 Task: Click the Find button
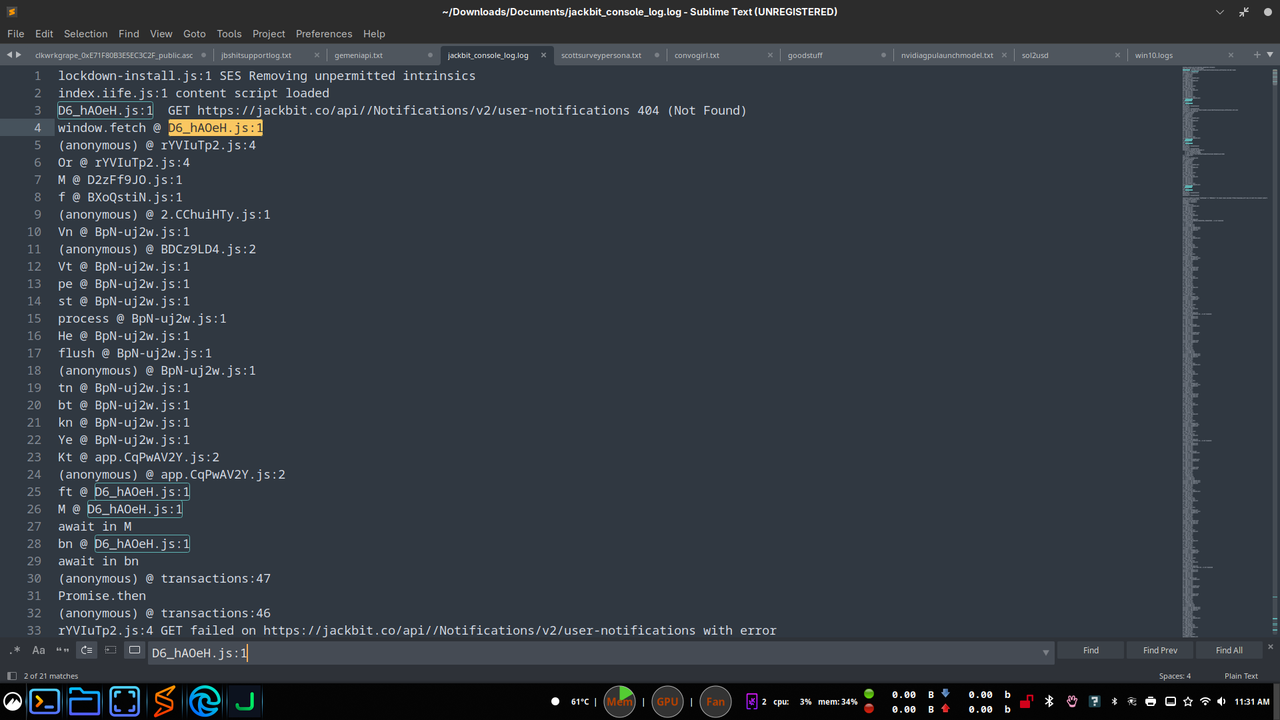click(x=1091, y=651)
